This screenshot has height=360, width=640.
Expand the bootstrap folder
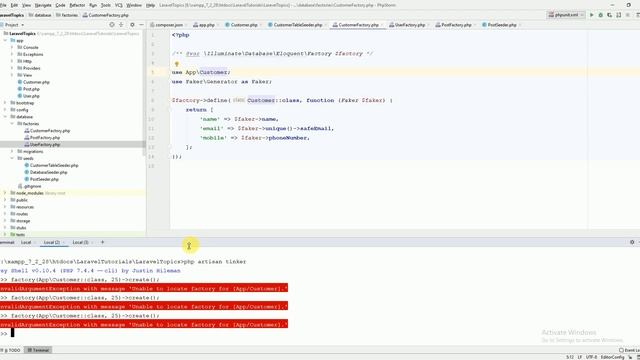5,103
